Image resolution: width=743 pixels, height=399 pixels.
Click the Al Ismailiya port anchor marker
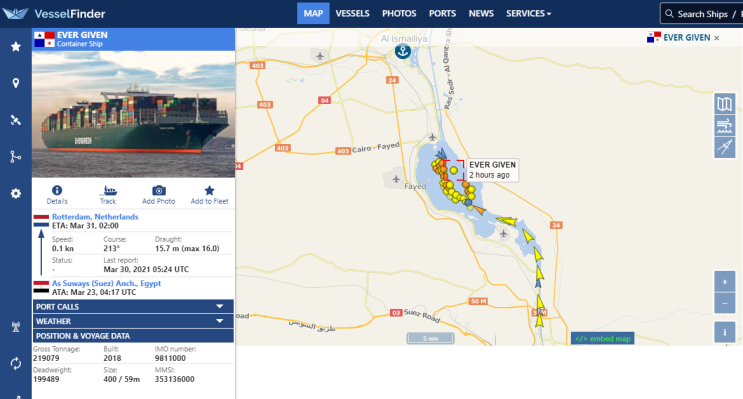(x=403, y=51)
